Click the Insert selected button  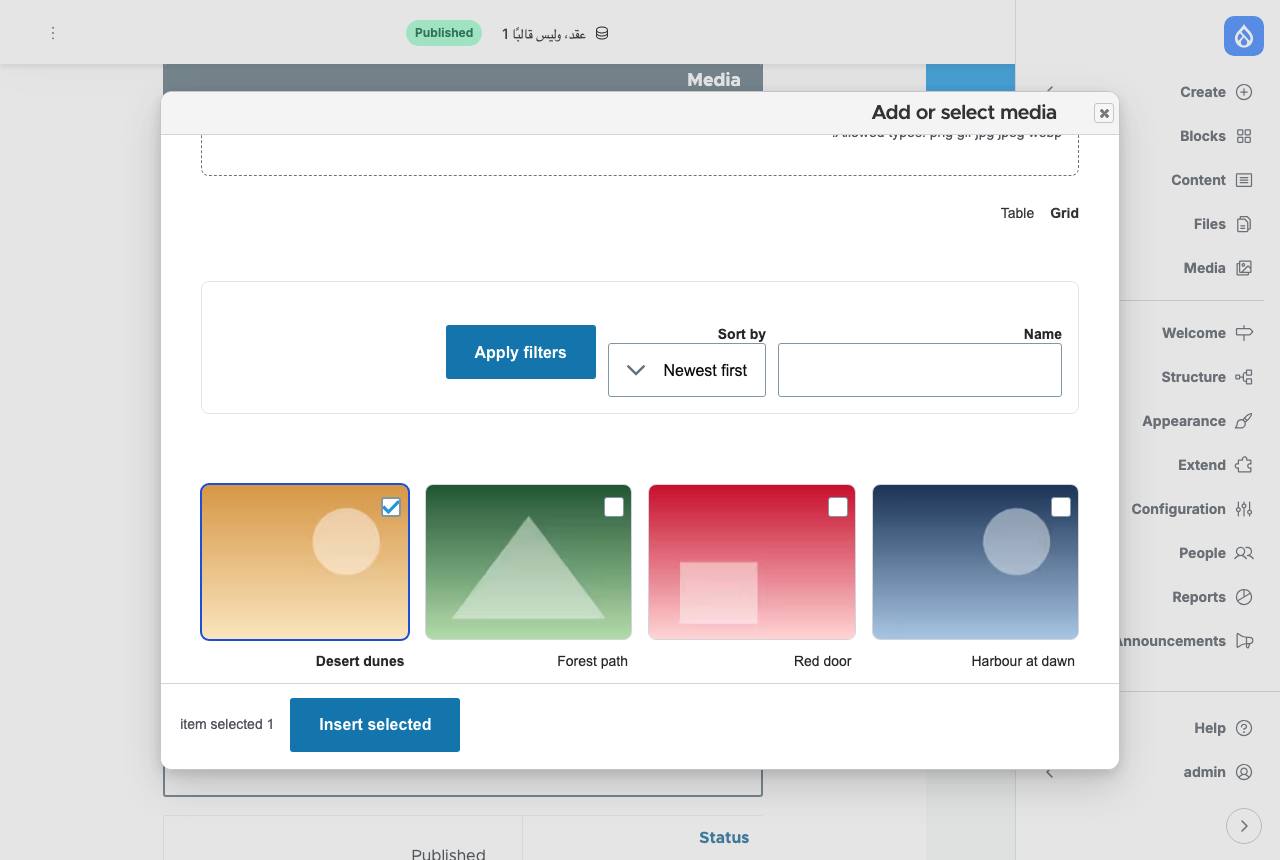pyautogui.click(x=375, y=725)
